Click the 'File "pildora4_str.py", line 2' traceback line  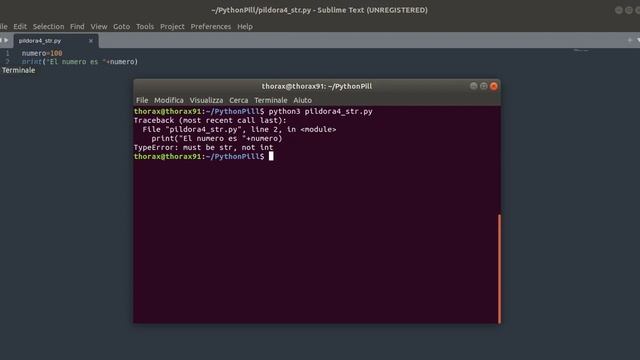(239, 129)
